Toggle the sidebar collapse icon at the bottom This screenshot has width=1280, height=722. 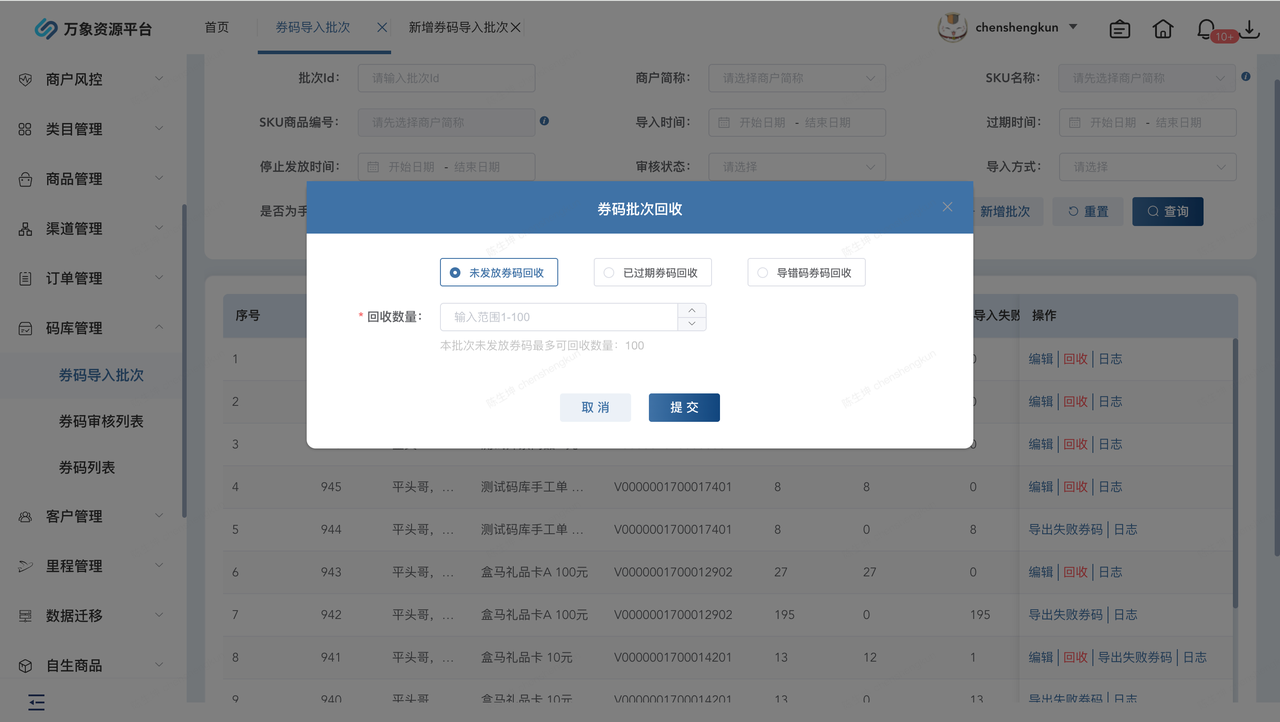point(37,702)
